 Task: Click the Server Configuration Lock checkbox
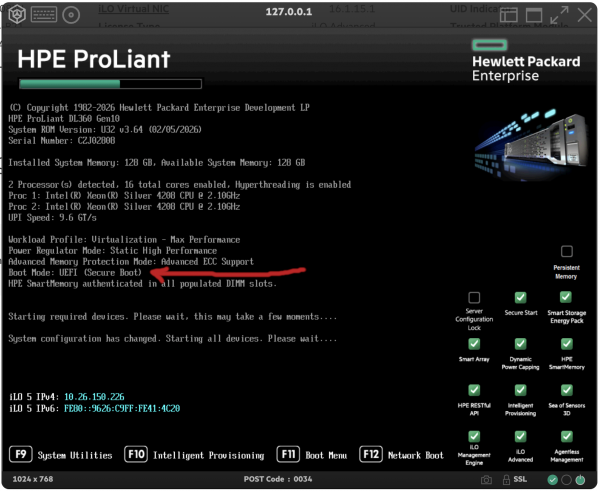click(474, 297)
